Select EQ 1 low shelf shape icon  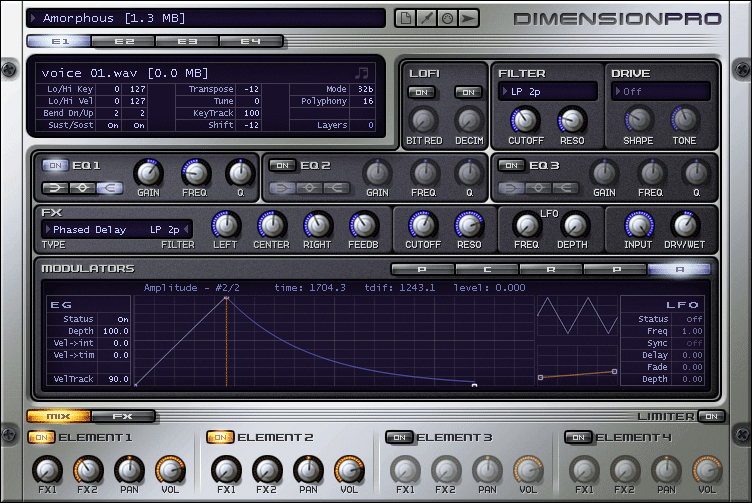(x=55, y=188)
